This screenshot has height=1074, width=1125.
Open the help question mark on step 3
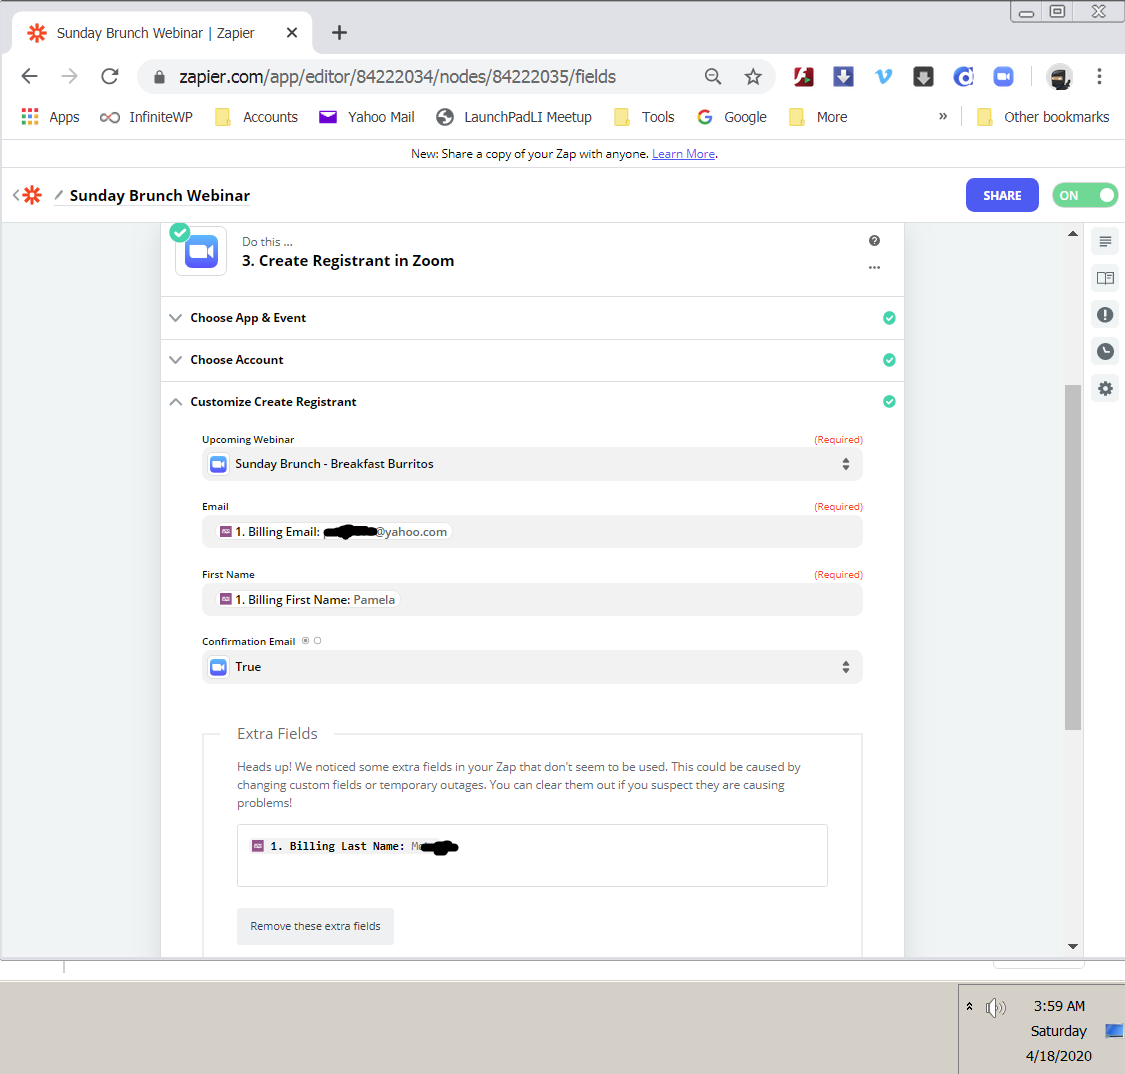coord(874,241)
